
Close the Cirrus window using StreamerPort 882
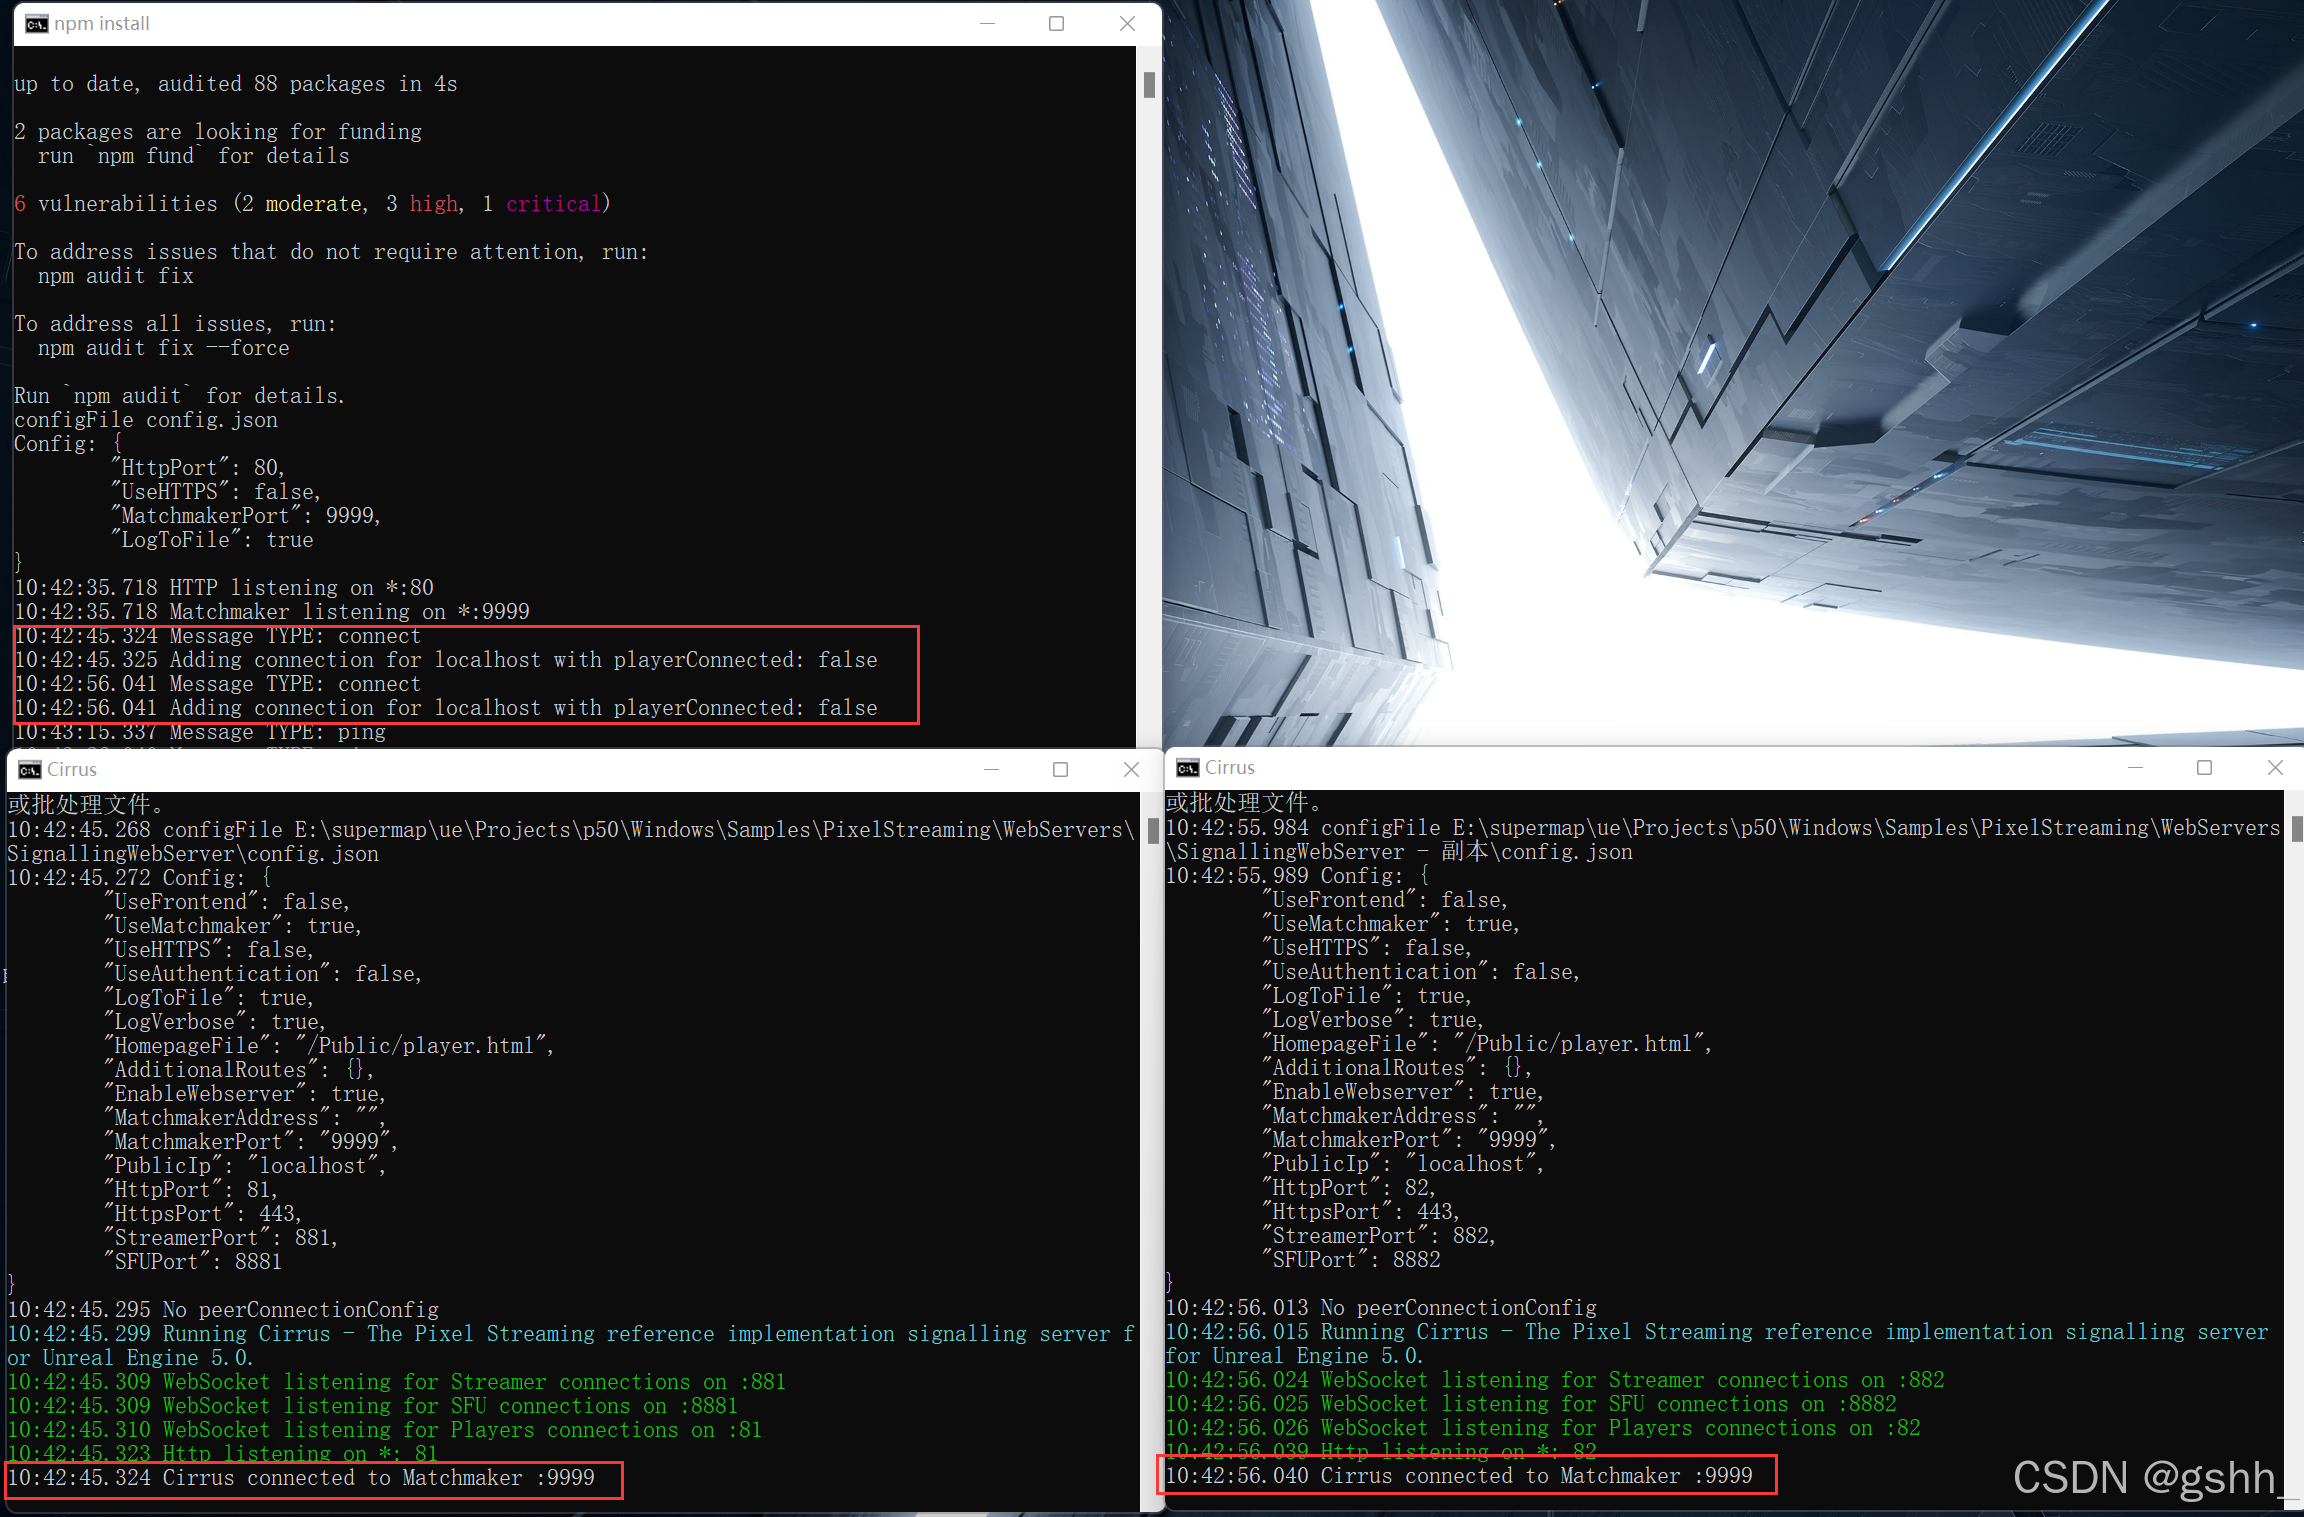2275,768
